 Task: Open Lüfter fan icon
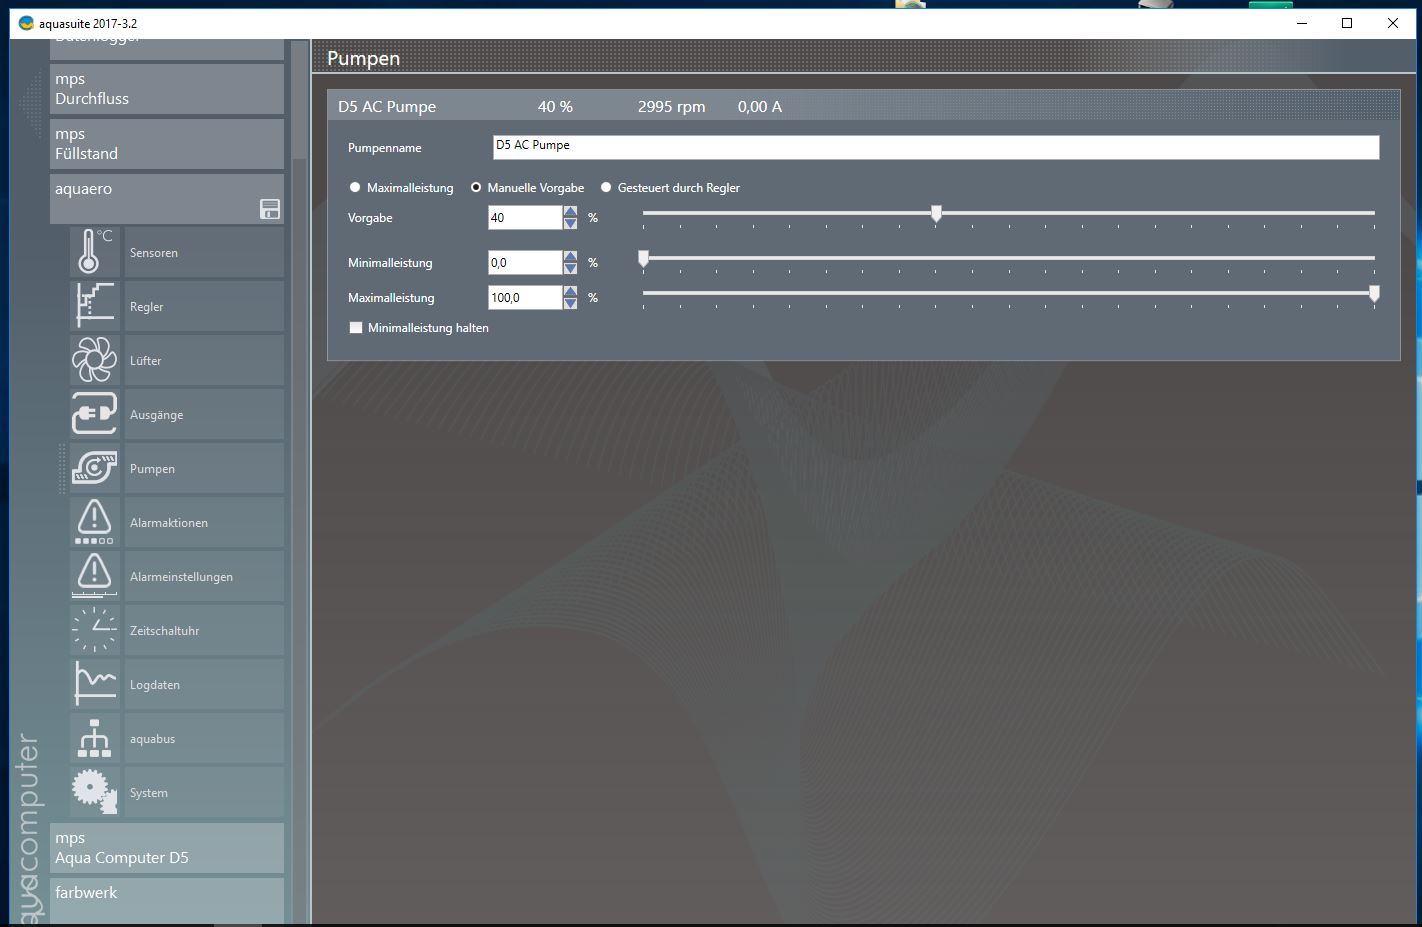[95, 360]
